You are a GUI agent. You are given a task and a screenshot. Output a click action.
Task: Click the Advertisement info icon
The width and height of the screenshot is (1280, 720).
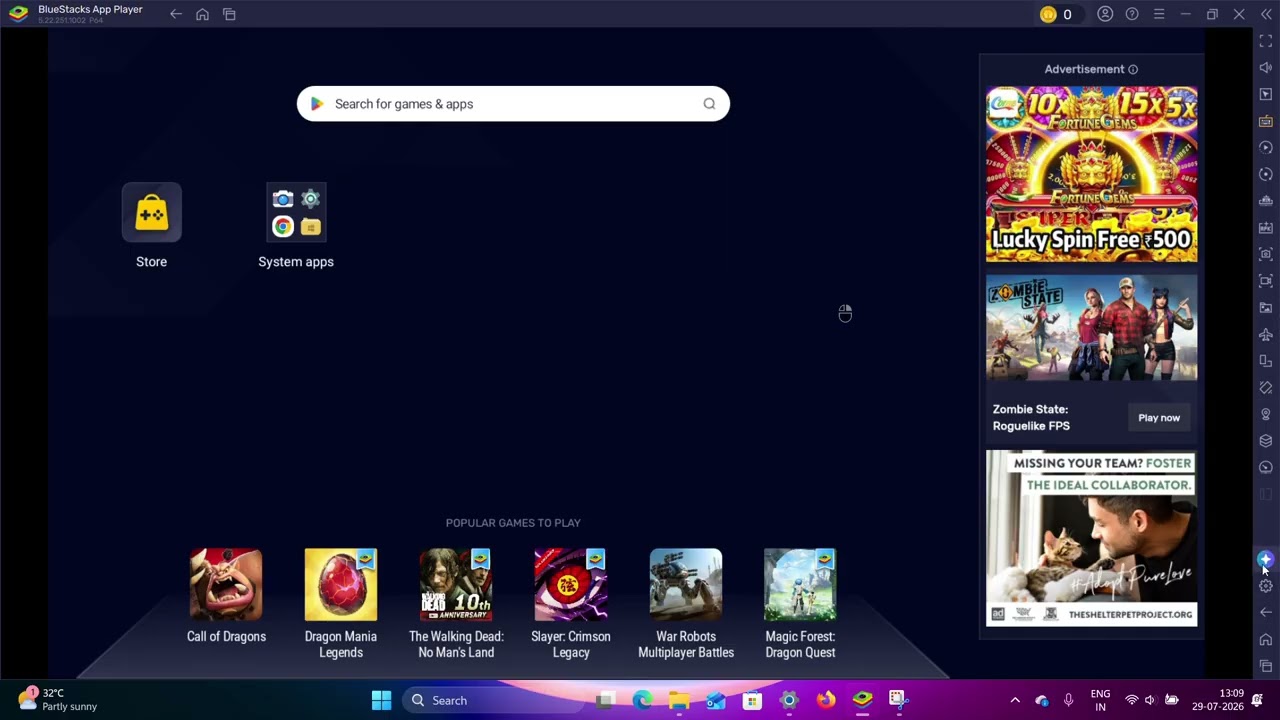coord(1133,70)
